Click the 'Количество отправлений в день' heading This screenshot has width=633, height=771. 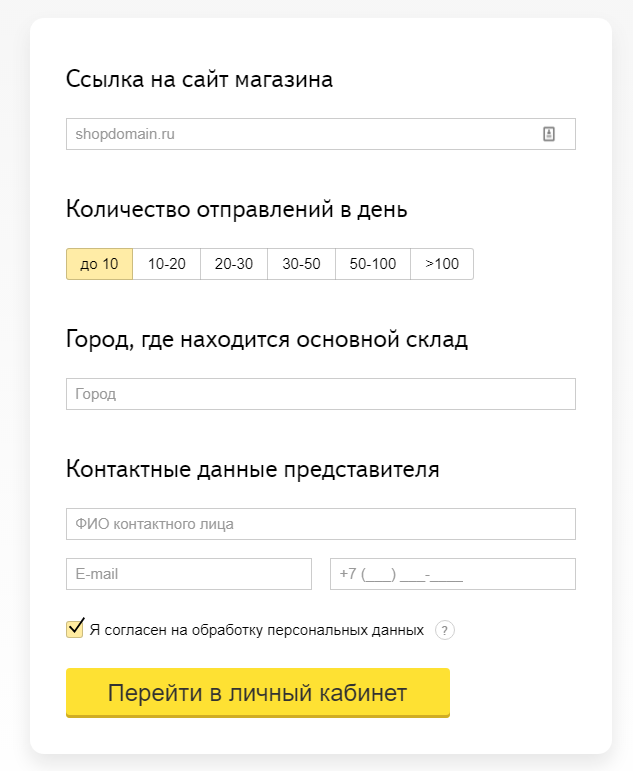click(236, 210)
